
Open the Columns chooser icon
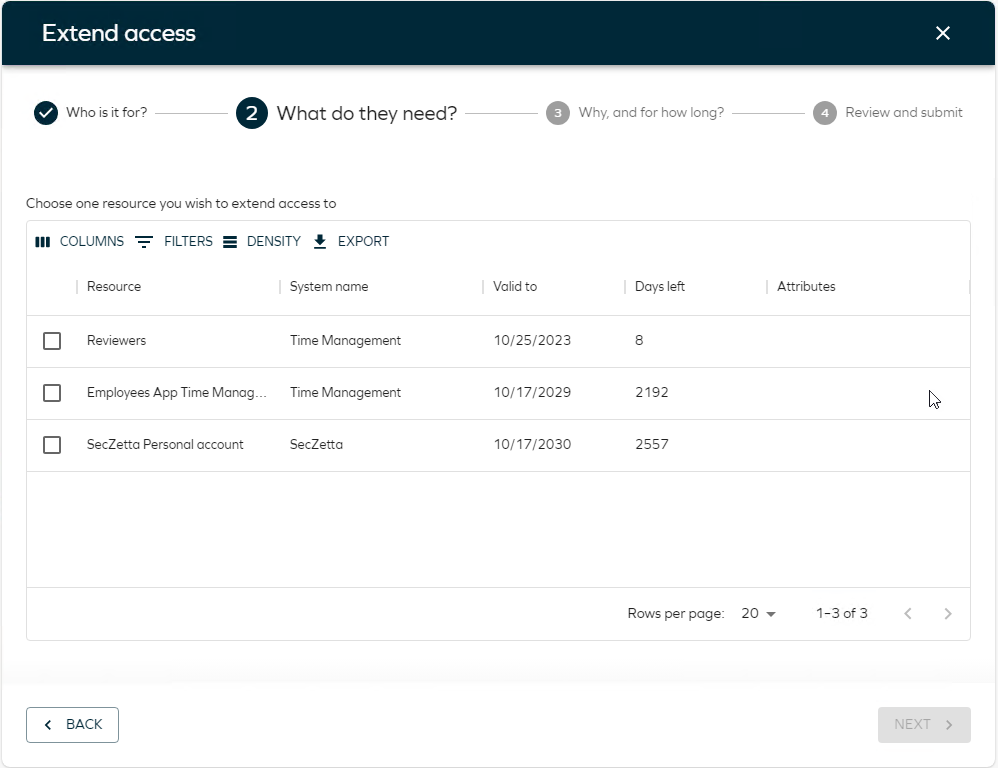43,242
